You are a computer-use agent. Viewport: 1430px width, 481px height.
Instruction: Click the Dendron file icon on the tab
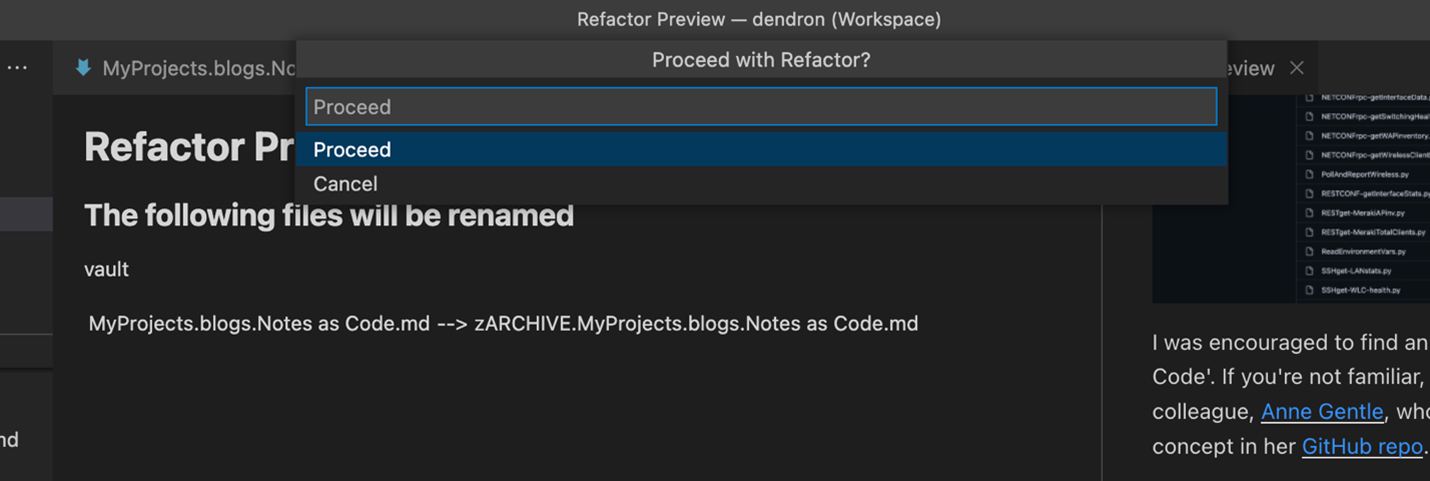(x=84, y=68)
